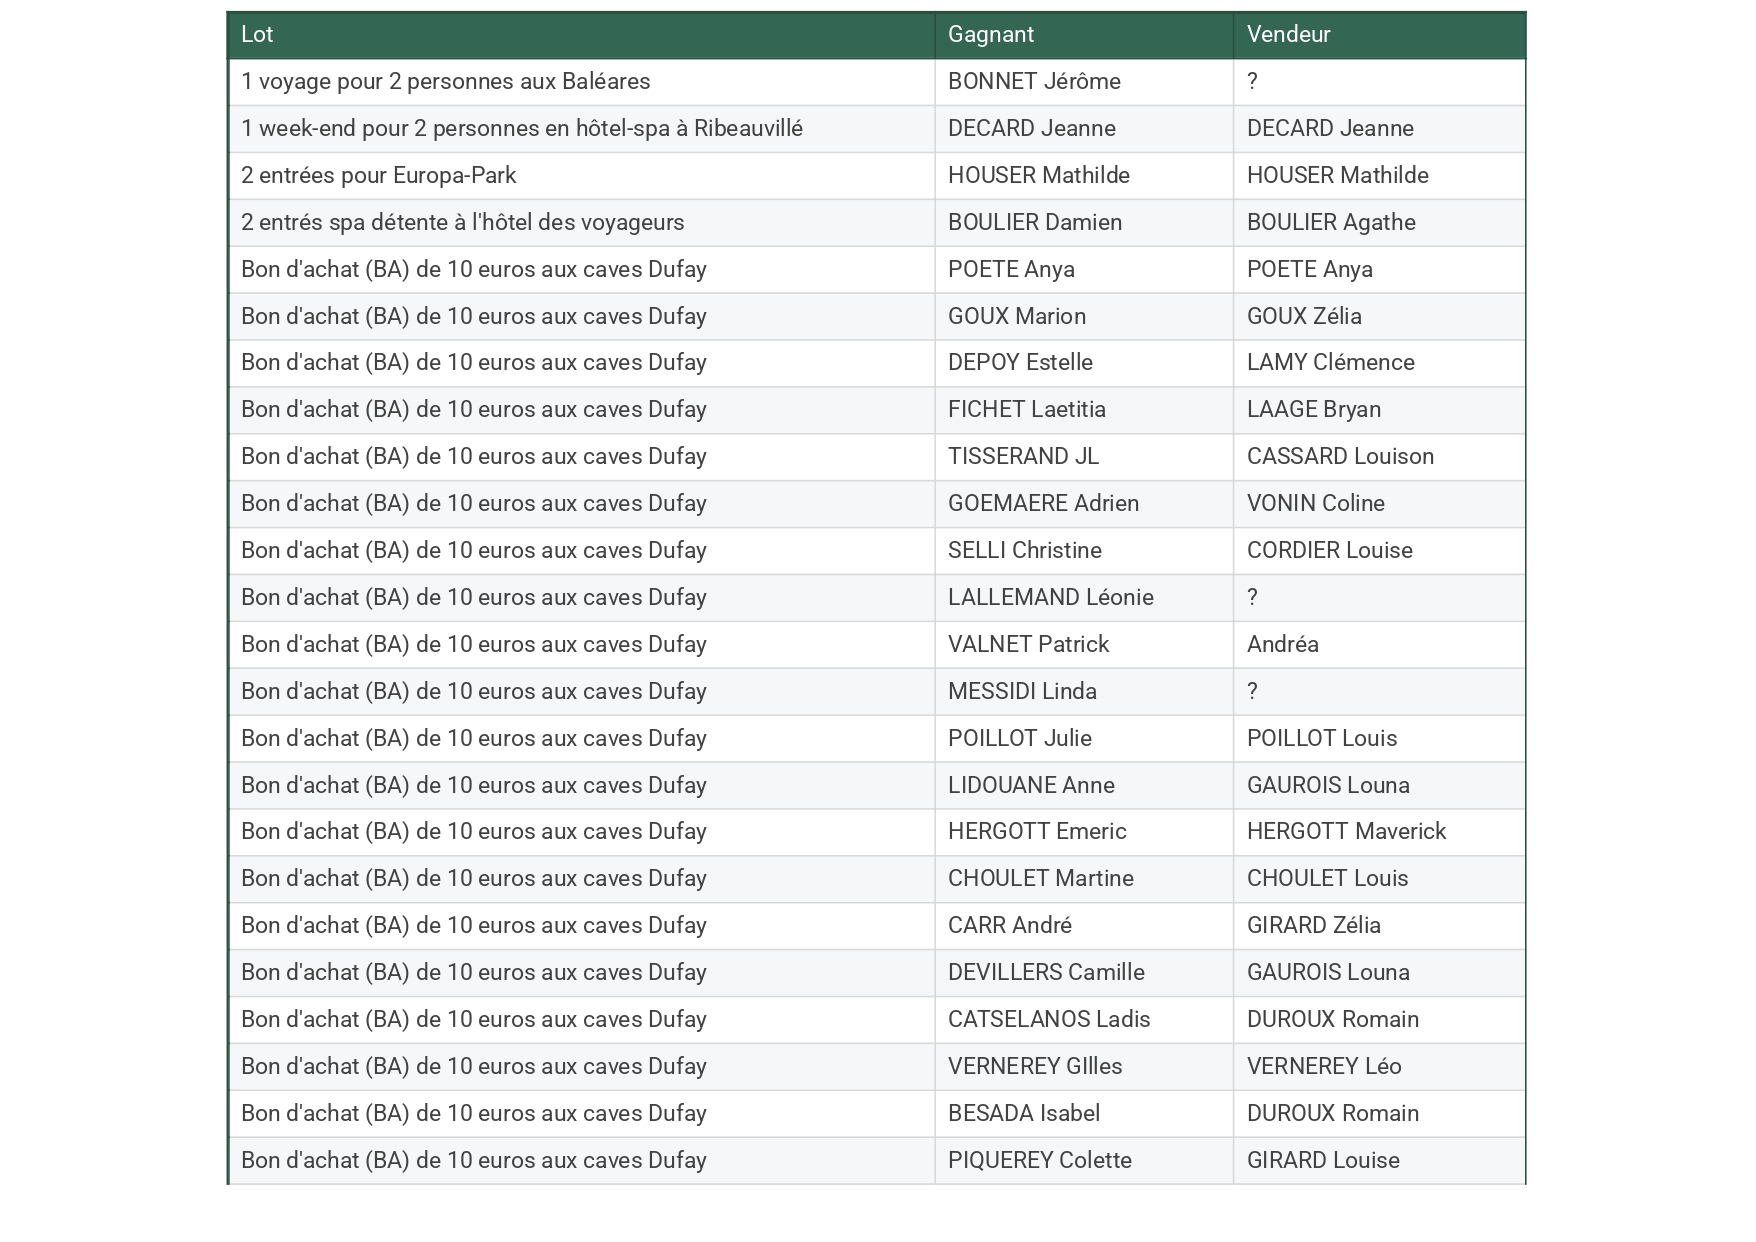Click the LALLEMAND Léonie winner cell
Viewport: 1756px width, 1242px height.
[1050, 598]
